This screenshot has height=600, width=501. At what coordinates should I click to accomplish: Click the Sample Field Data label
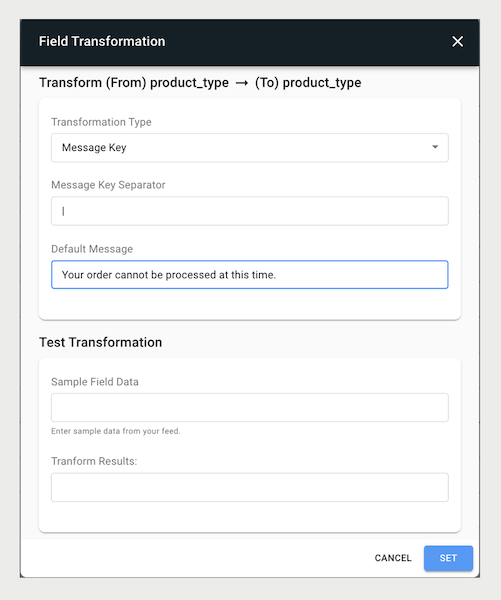click(95, 382)
